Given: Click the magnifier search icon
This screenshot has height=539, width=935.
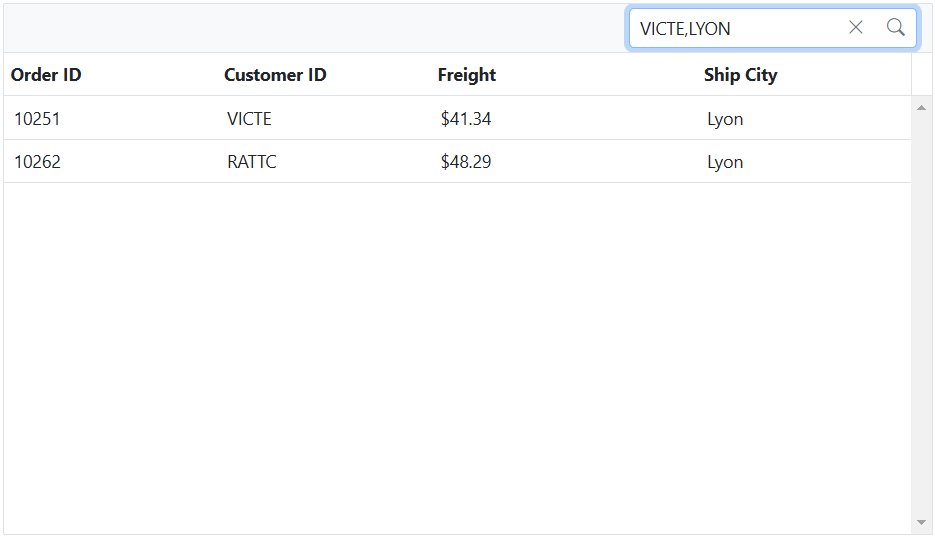Looking at the screenshot, I should click(895, 27).
